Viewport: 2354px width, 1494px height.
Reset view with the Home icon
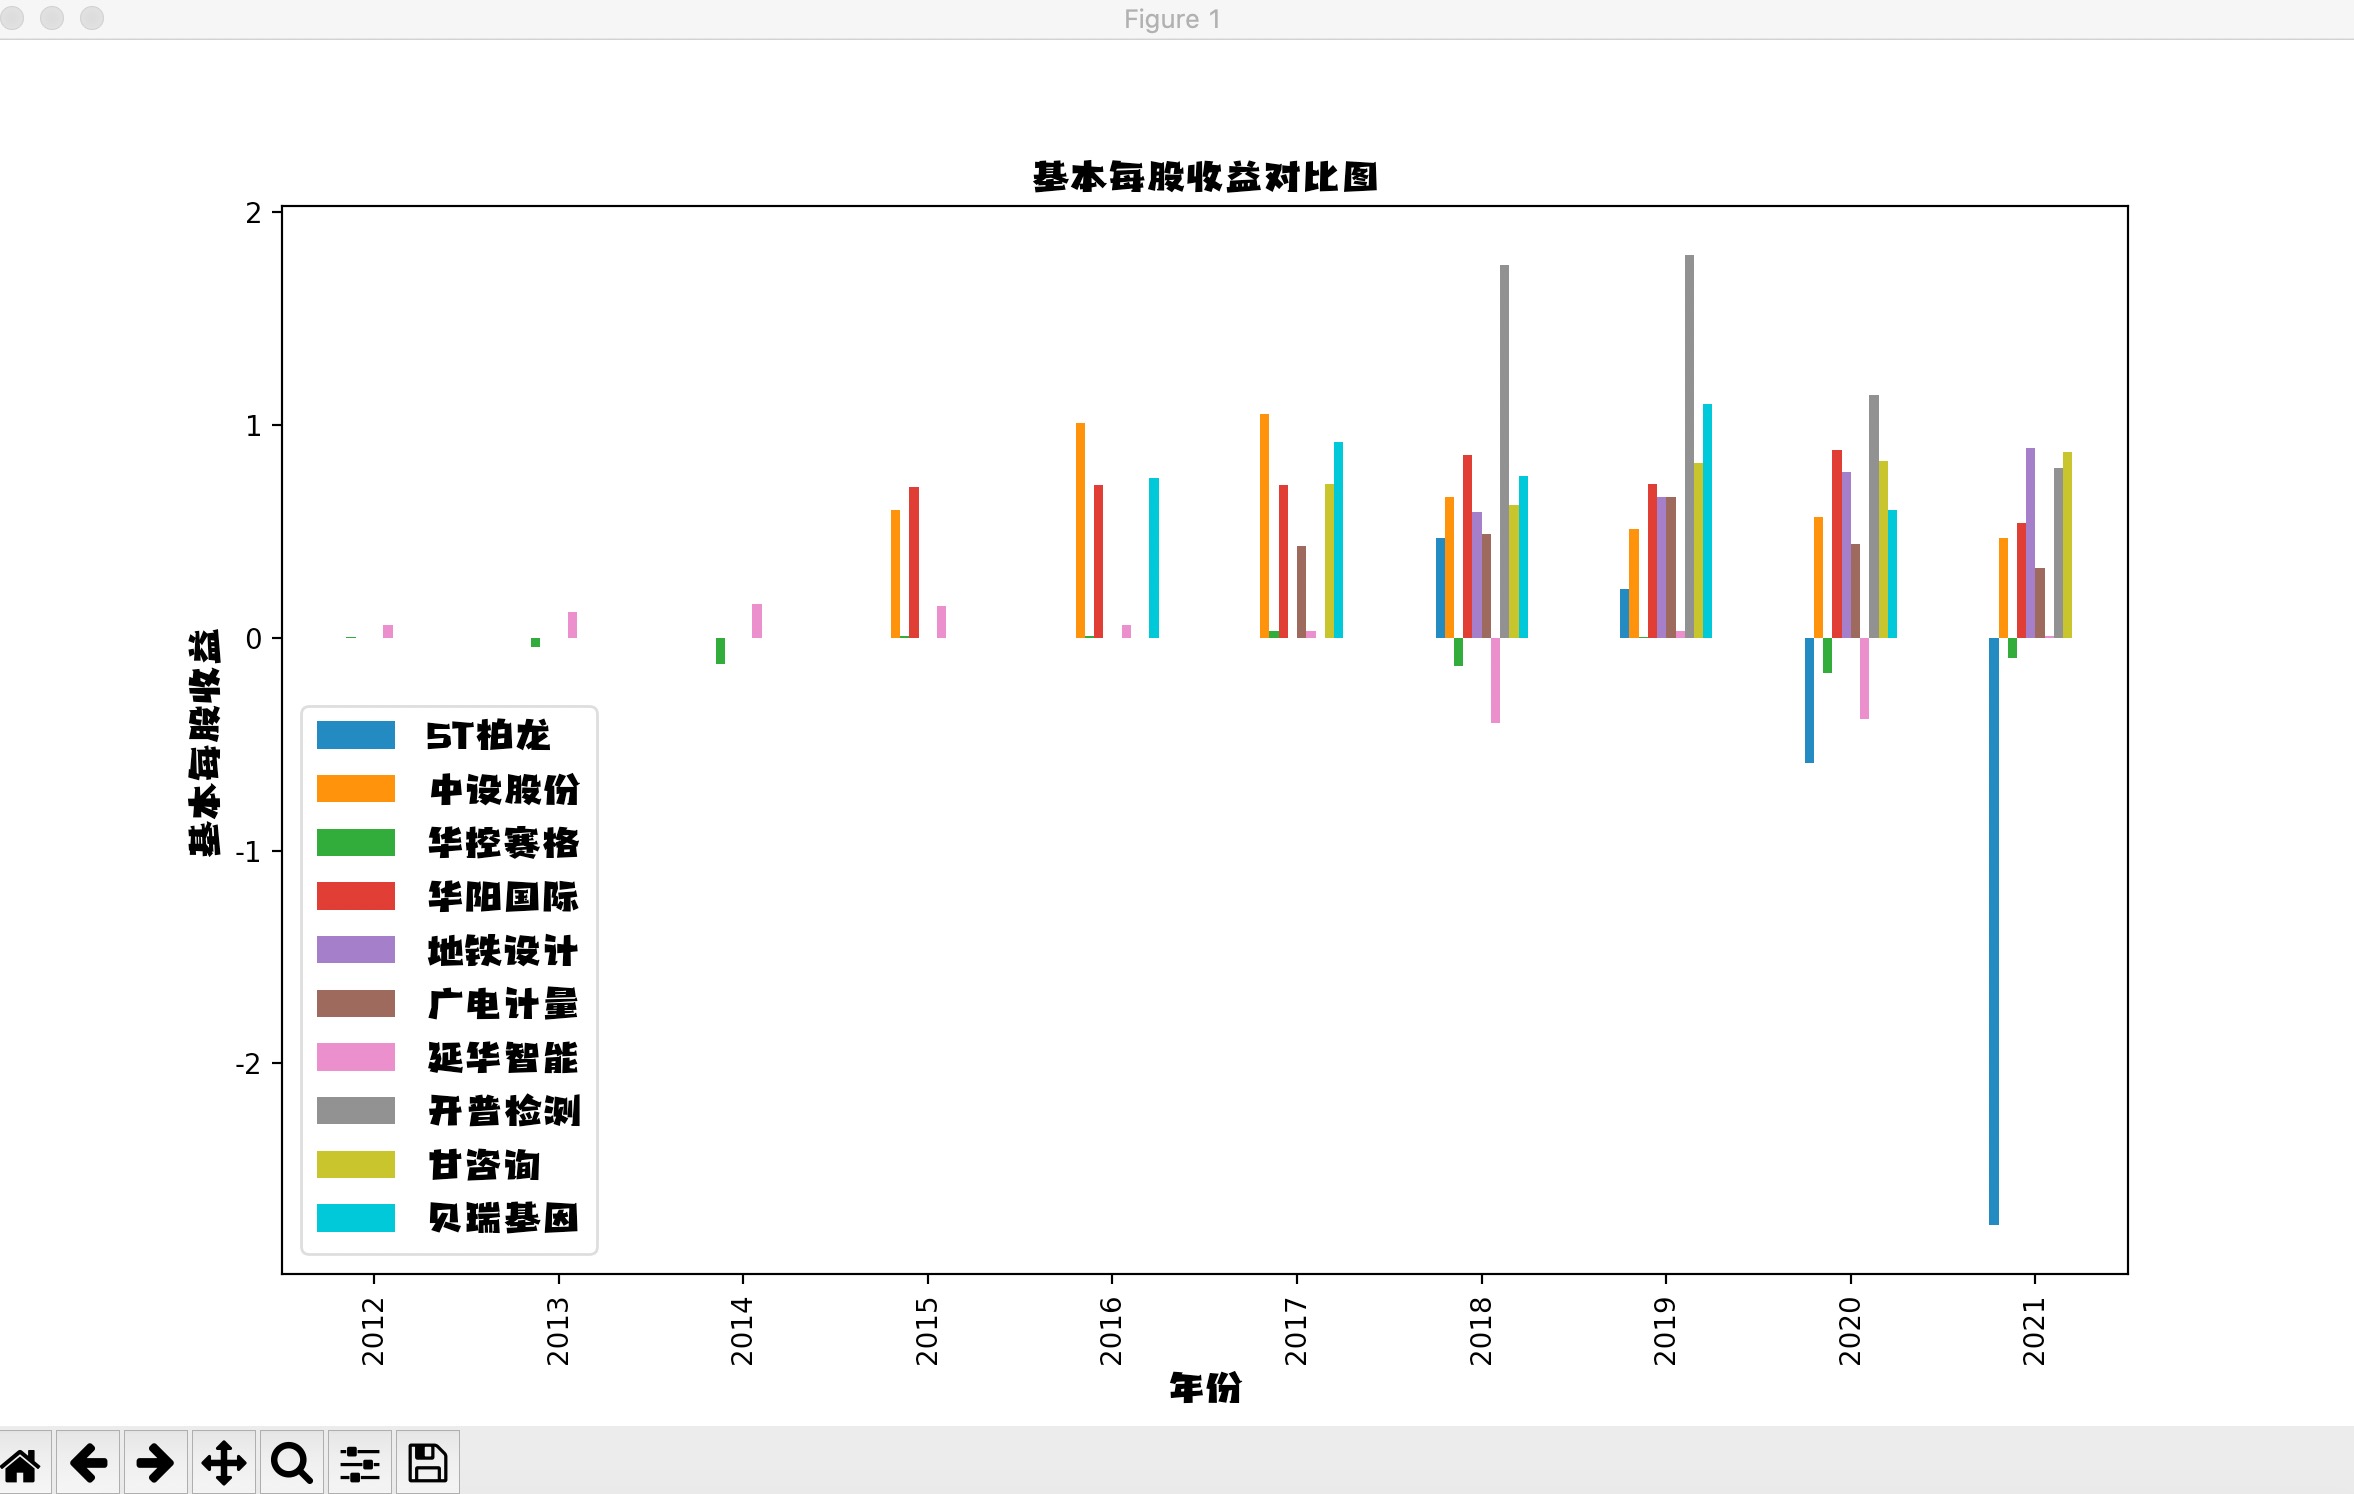(x=22, y=1464)
